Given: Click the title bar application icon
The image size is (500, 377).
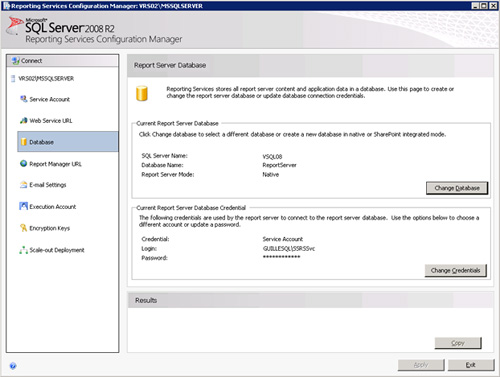Looking at the screenshot, I should click(6, 6).
